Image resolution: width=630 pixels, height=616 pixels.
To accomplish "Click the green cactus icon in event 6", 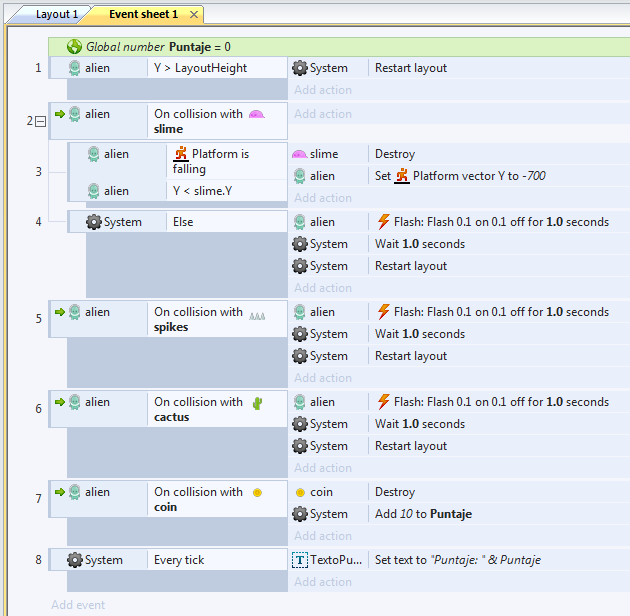I will point(257,403).
